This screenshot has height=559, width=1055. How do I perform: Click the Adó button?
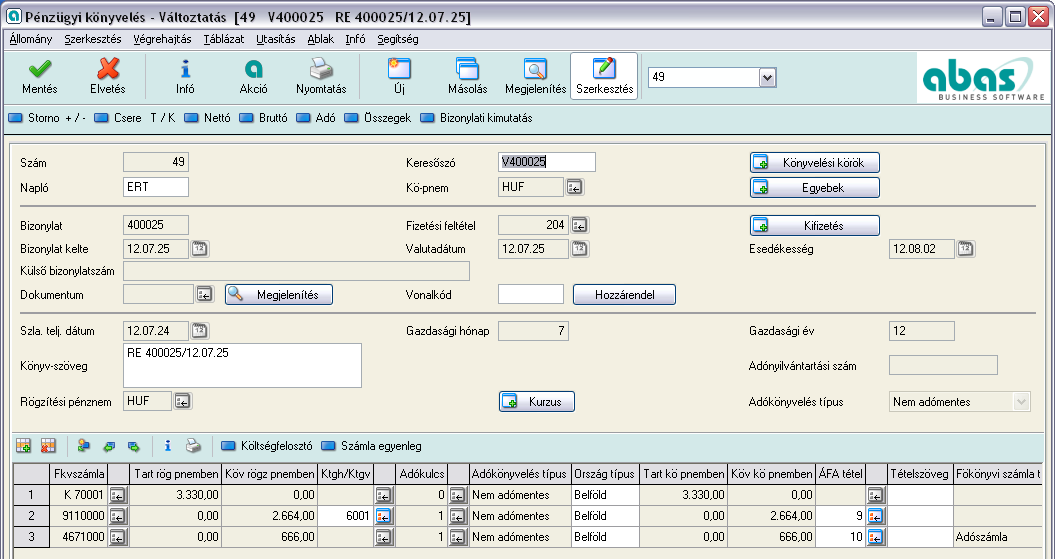[316, 118]
